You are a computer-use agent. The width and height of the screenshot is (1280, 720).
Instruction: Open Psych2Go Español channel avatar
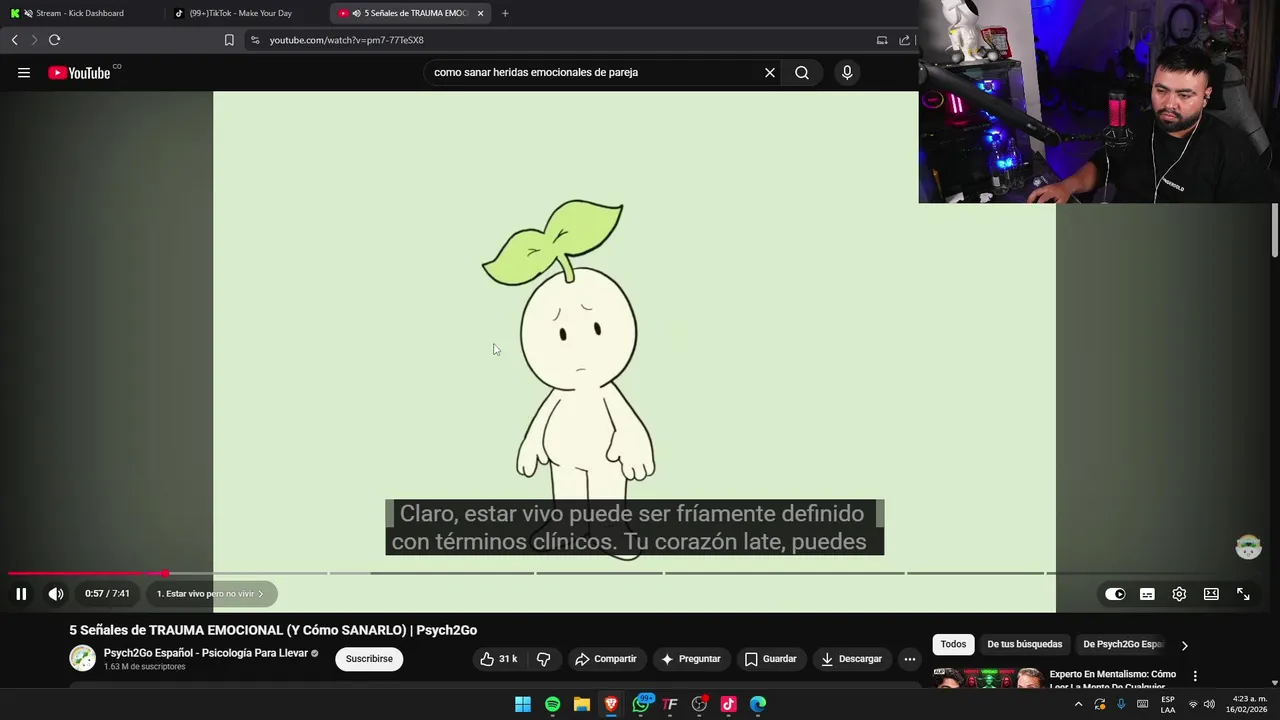click(x=82, y=658)
